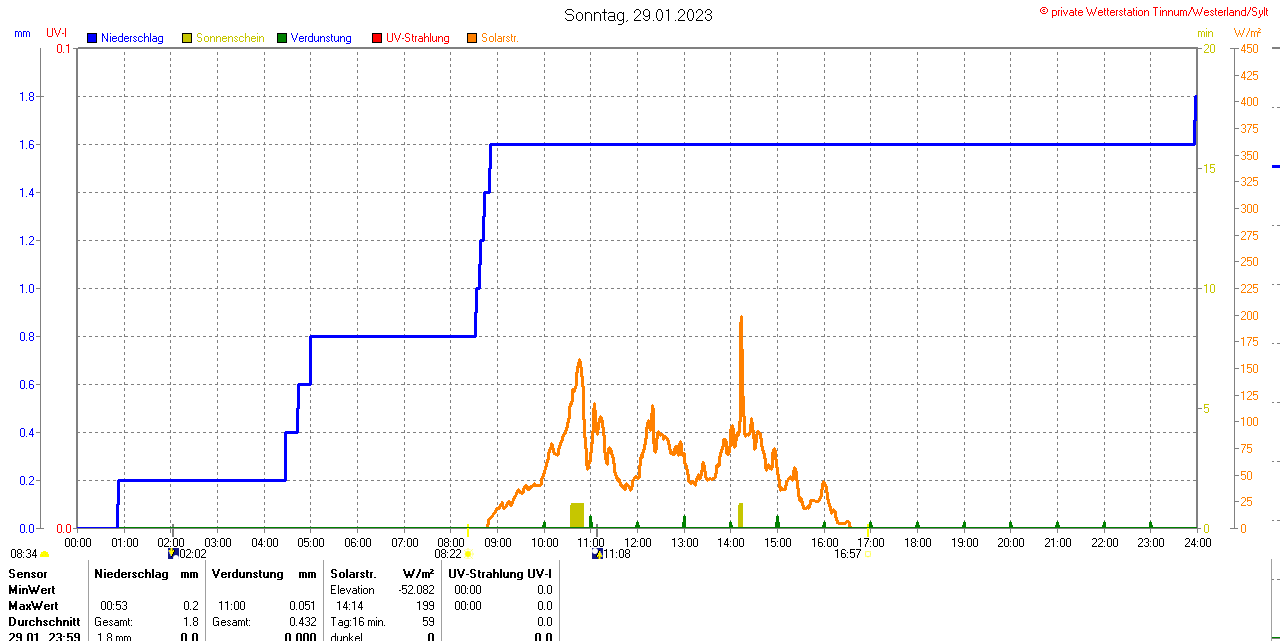1280x641 pixels.
Task: Click the yellow sunshine bar near 10:40
Action: [x=577, y=515]
